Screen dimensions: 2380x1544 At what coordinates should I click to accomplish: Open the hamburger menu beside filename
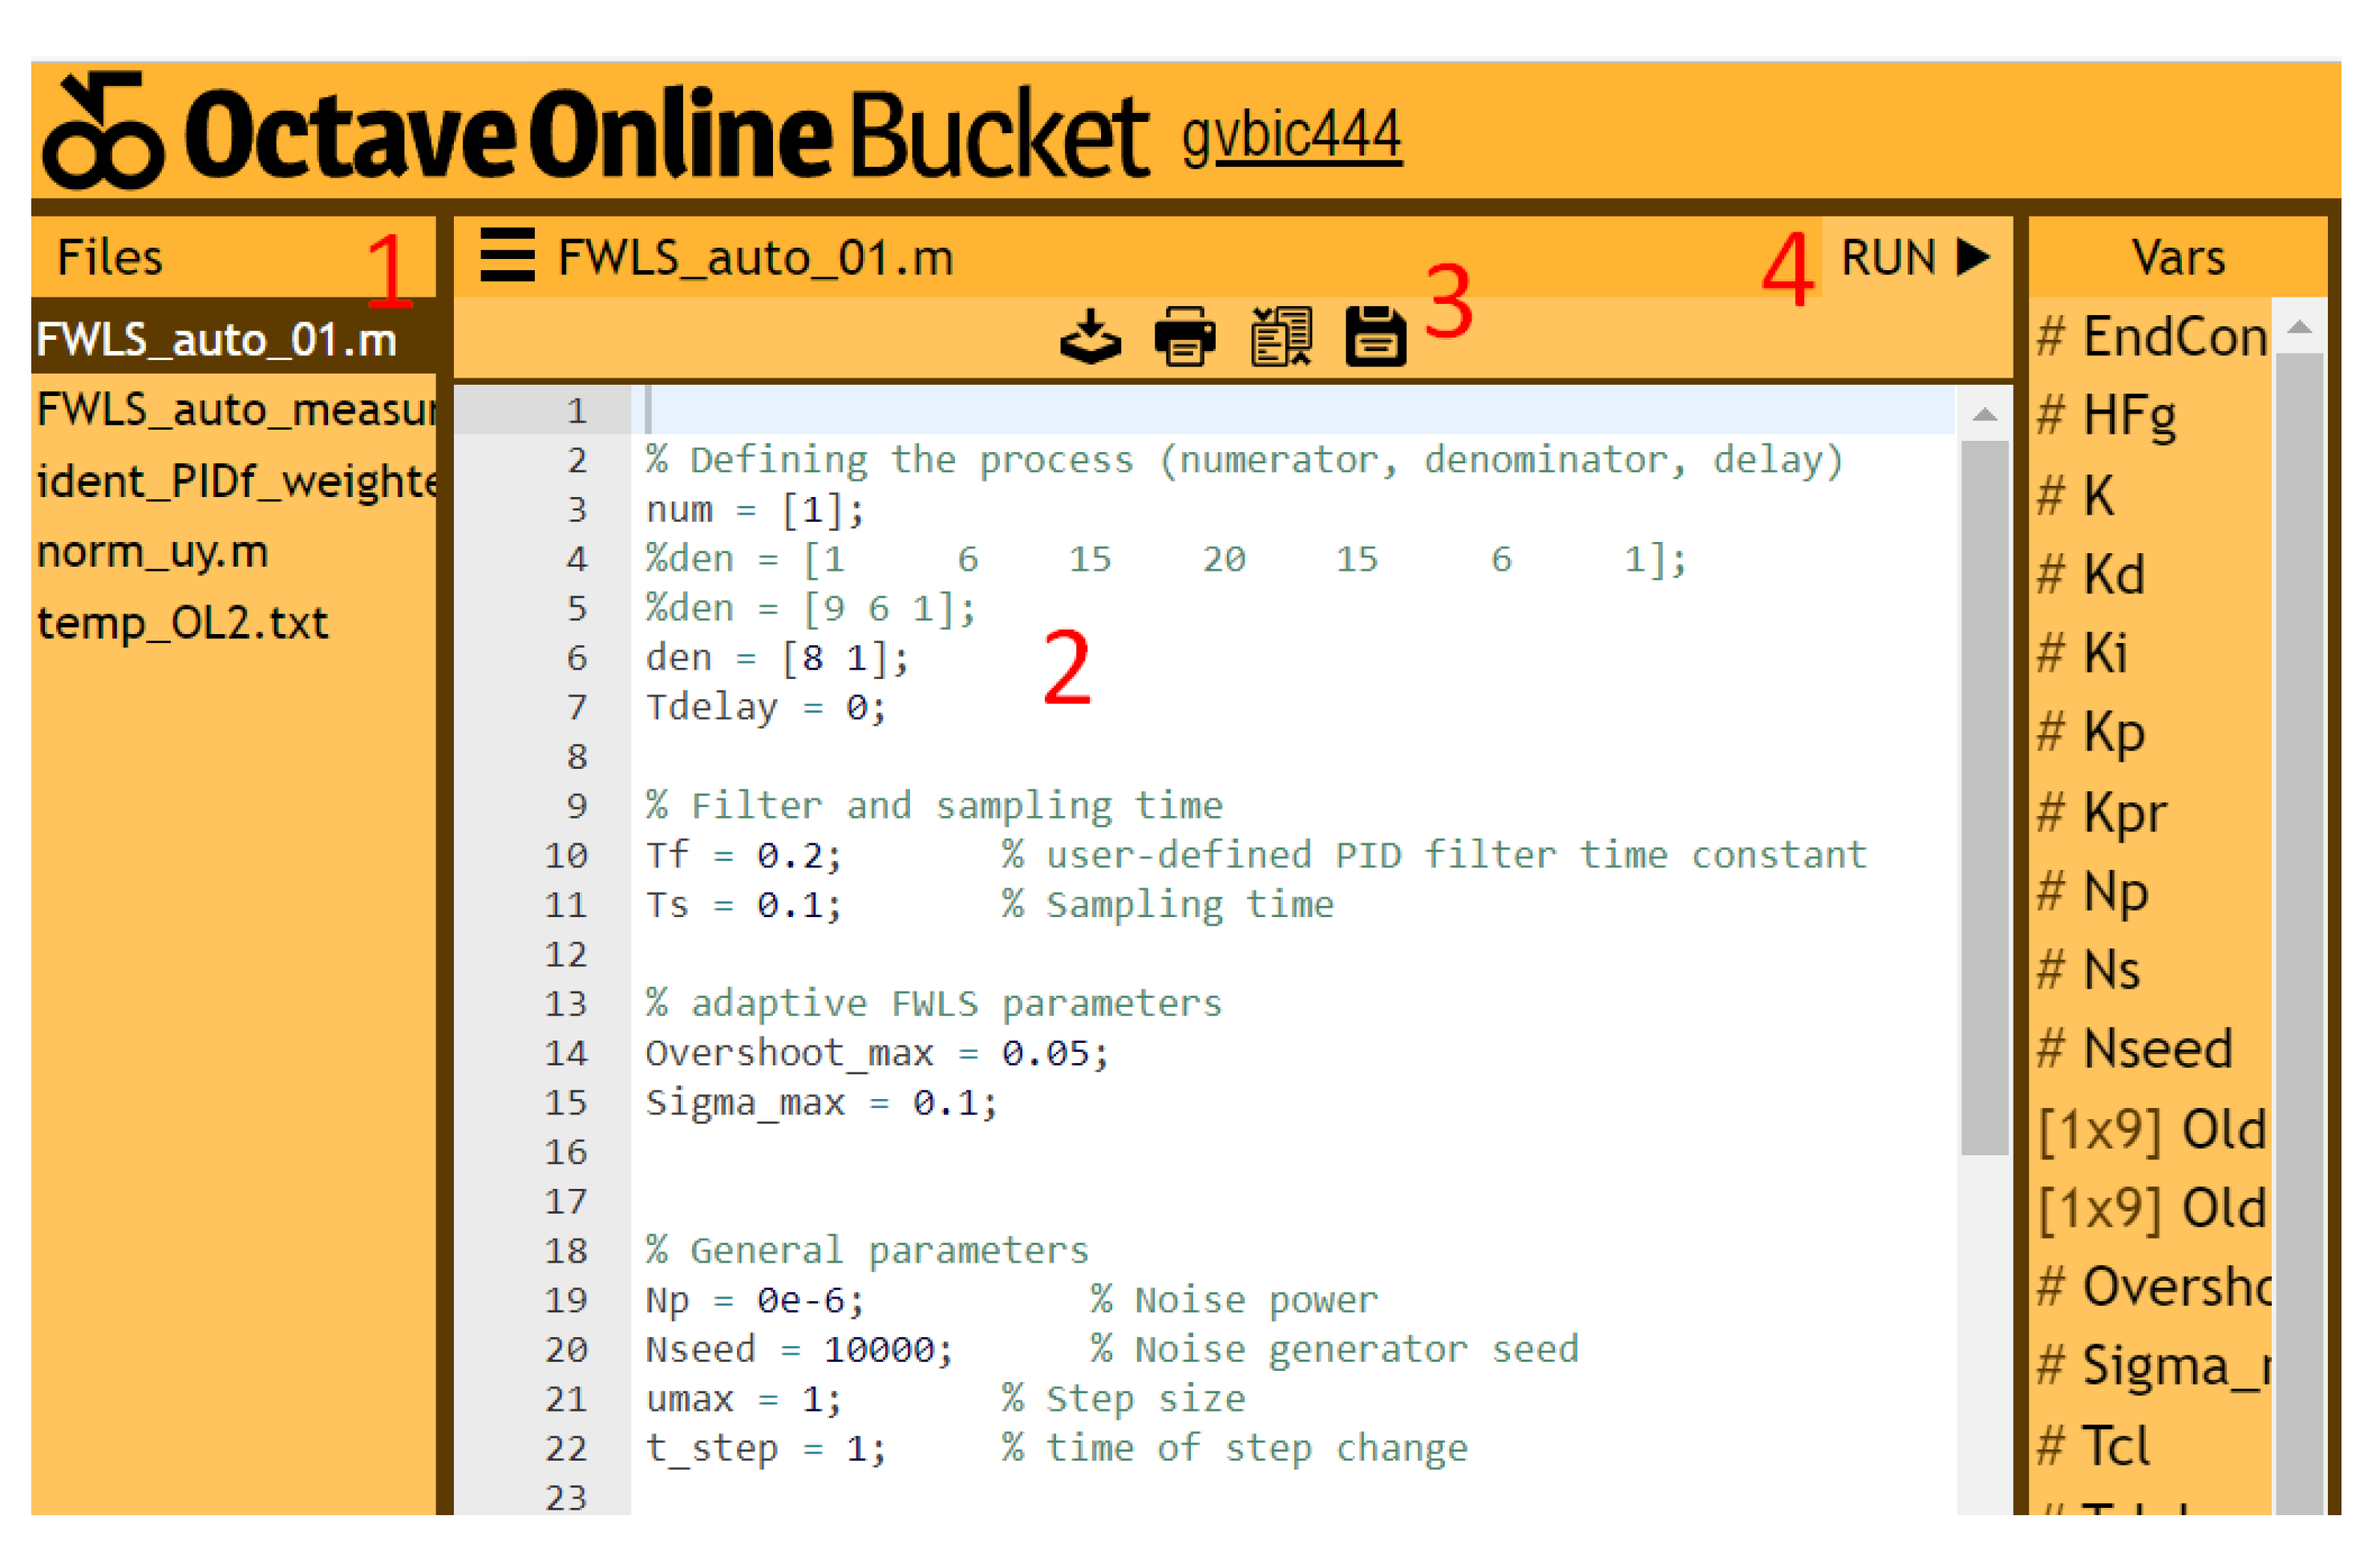[x=507, y=256]
